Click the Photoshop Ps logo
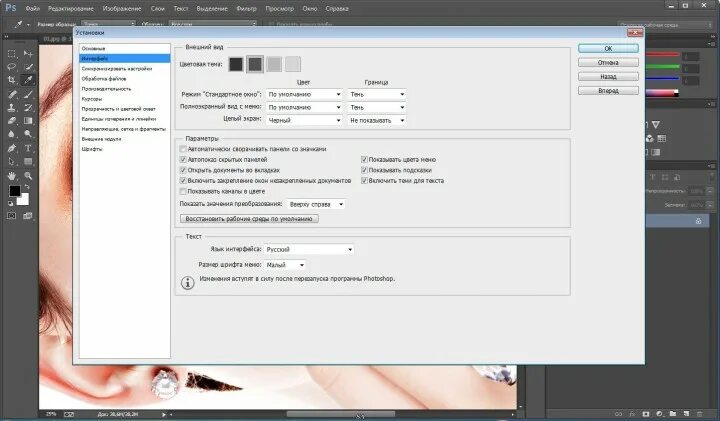Screen dimensions: 720x421 tap(11, 8)
